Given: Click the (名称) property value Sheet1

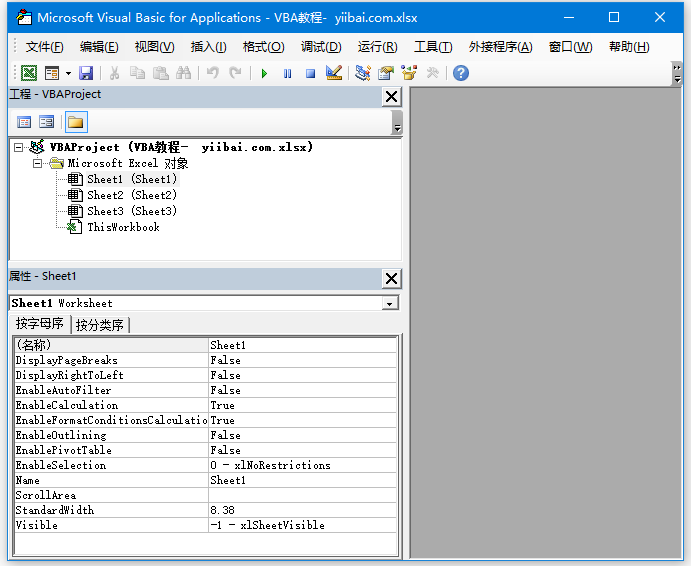Looking at the screenshot, I should 302,345.
